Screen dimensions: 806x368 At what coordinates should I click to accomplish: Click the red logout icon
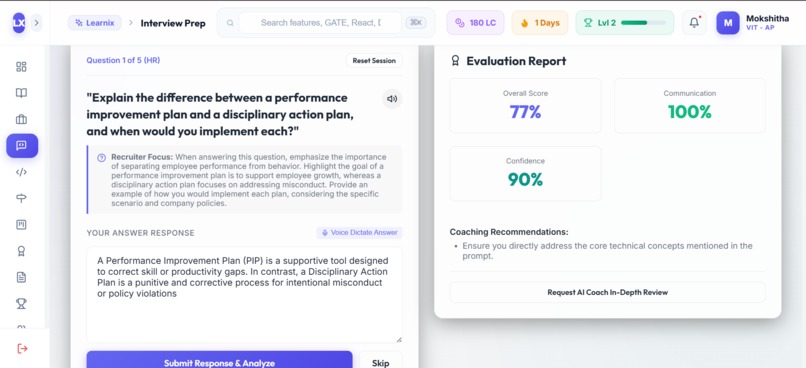22,348
